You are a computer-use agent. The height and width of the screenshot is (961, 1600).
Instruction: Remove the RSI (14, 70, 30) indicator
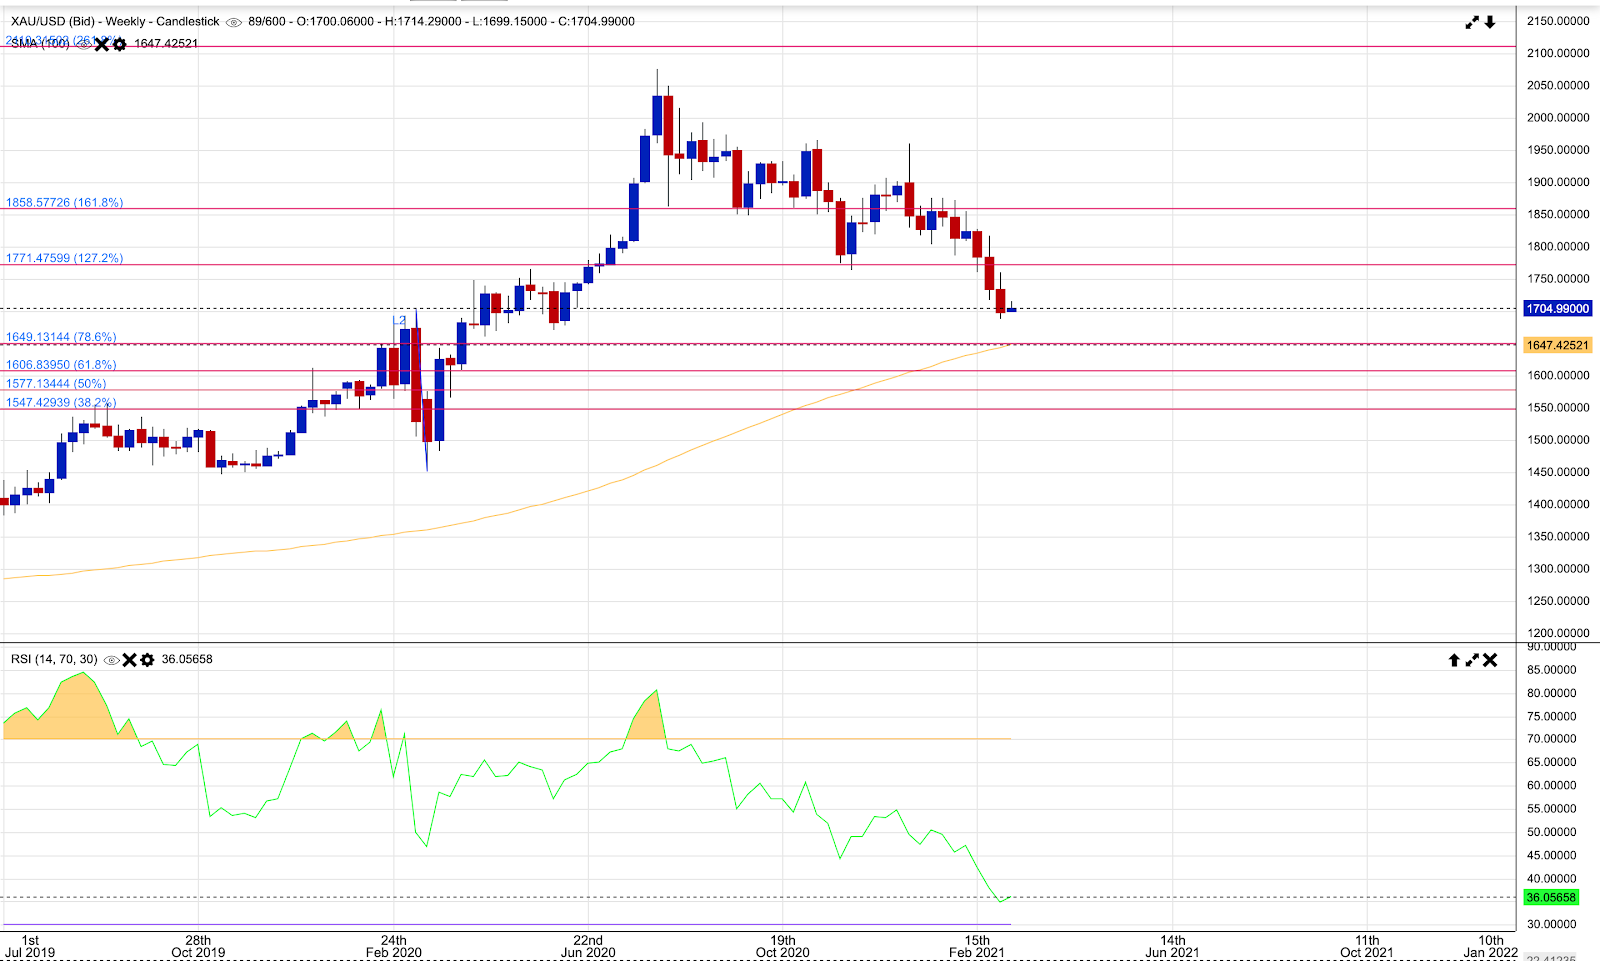point(129,660)
